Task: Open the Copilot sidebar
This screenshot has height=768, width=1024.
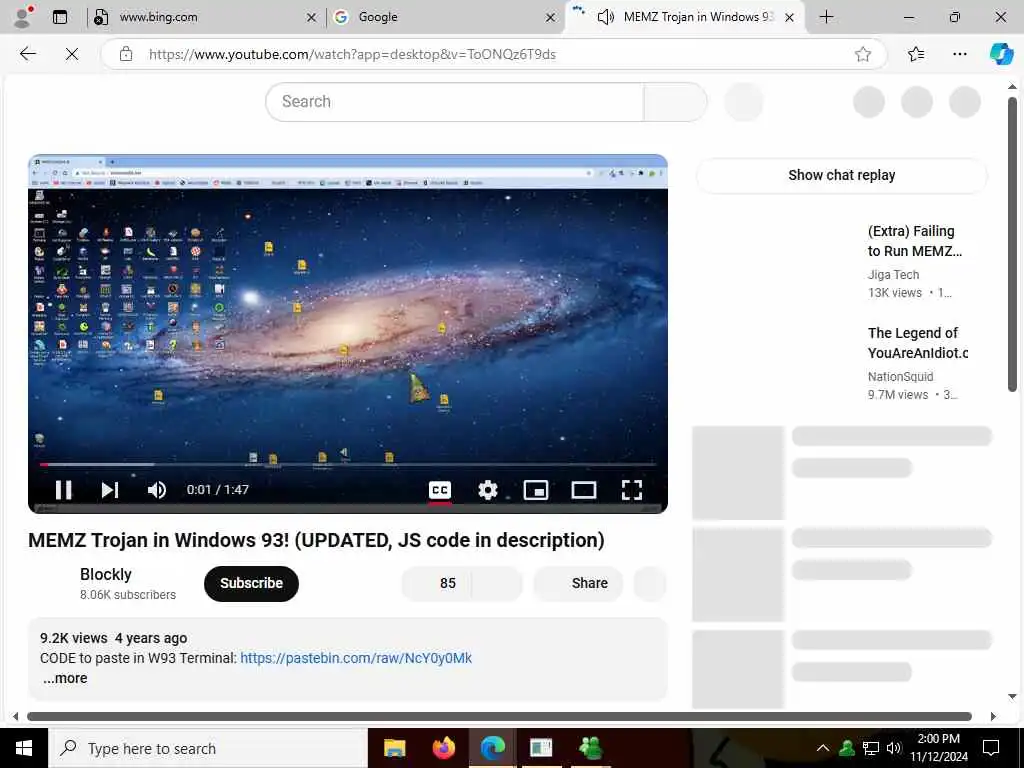Action: pos(1000,54)
